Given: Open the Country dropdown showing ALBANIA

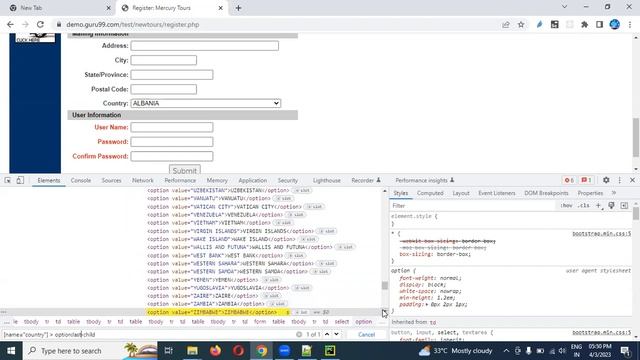Looking at the screenshot, I should click(x=205, y=103).
